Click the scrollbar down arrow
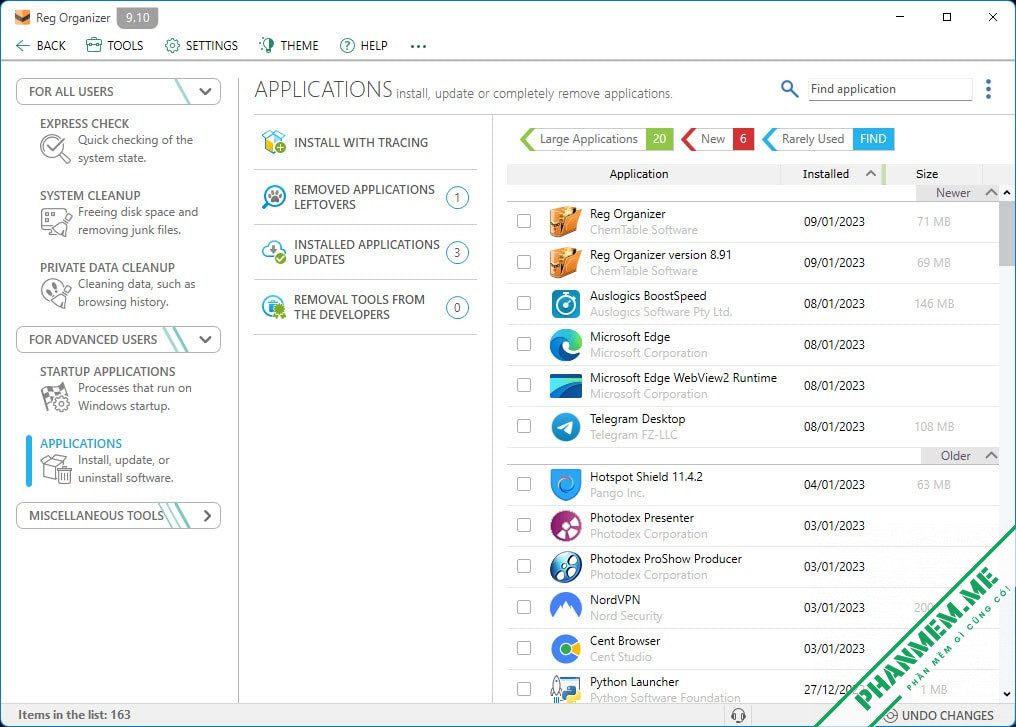 [x=1007, y=693]
